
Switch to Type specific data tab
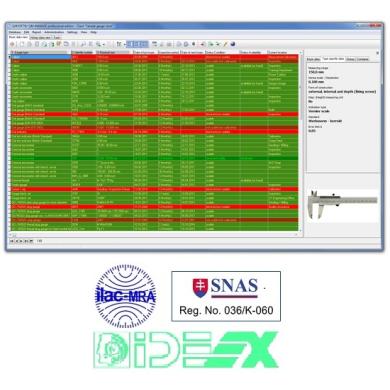pos(333,59)
